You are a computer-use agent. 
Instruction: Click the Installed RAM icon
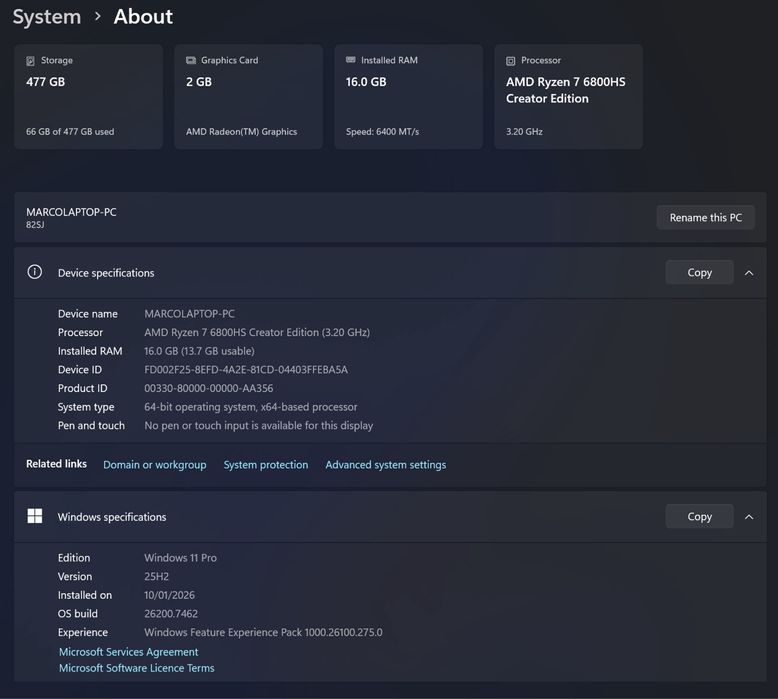[351, 61]
